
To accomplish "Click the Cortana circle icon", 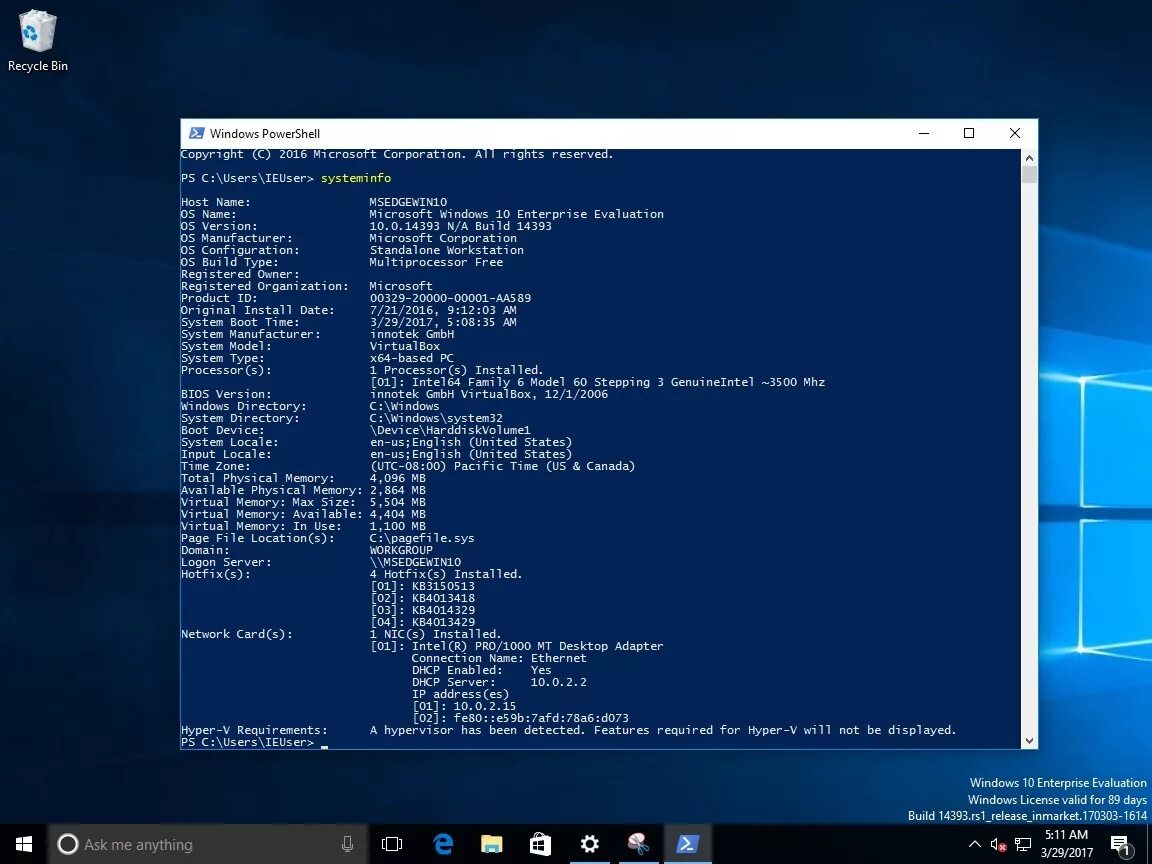I will (x=68, y=844).
